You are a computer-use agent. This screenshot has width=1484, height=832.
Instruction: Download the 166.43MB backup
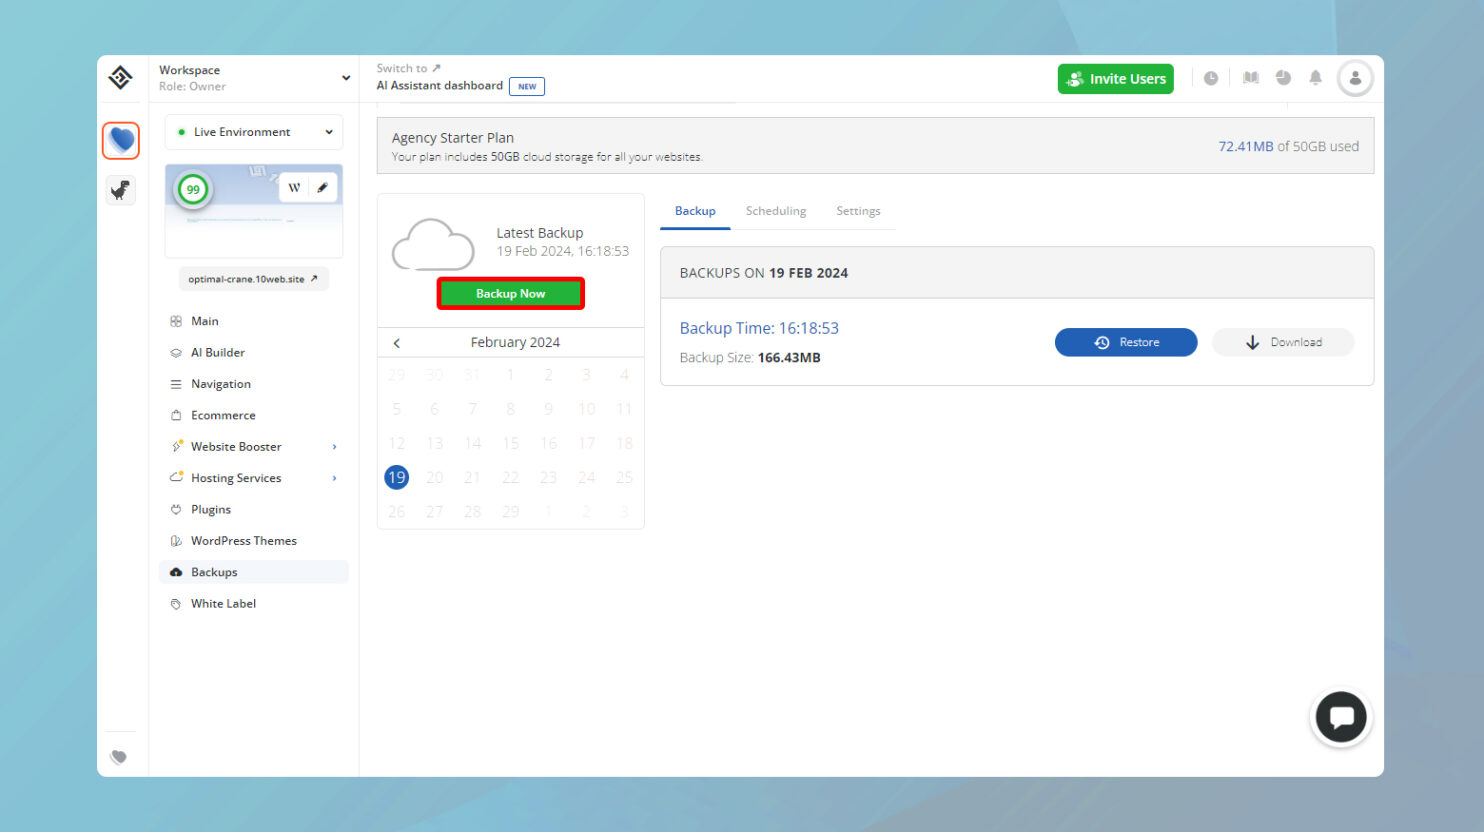click(1283, 342)
